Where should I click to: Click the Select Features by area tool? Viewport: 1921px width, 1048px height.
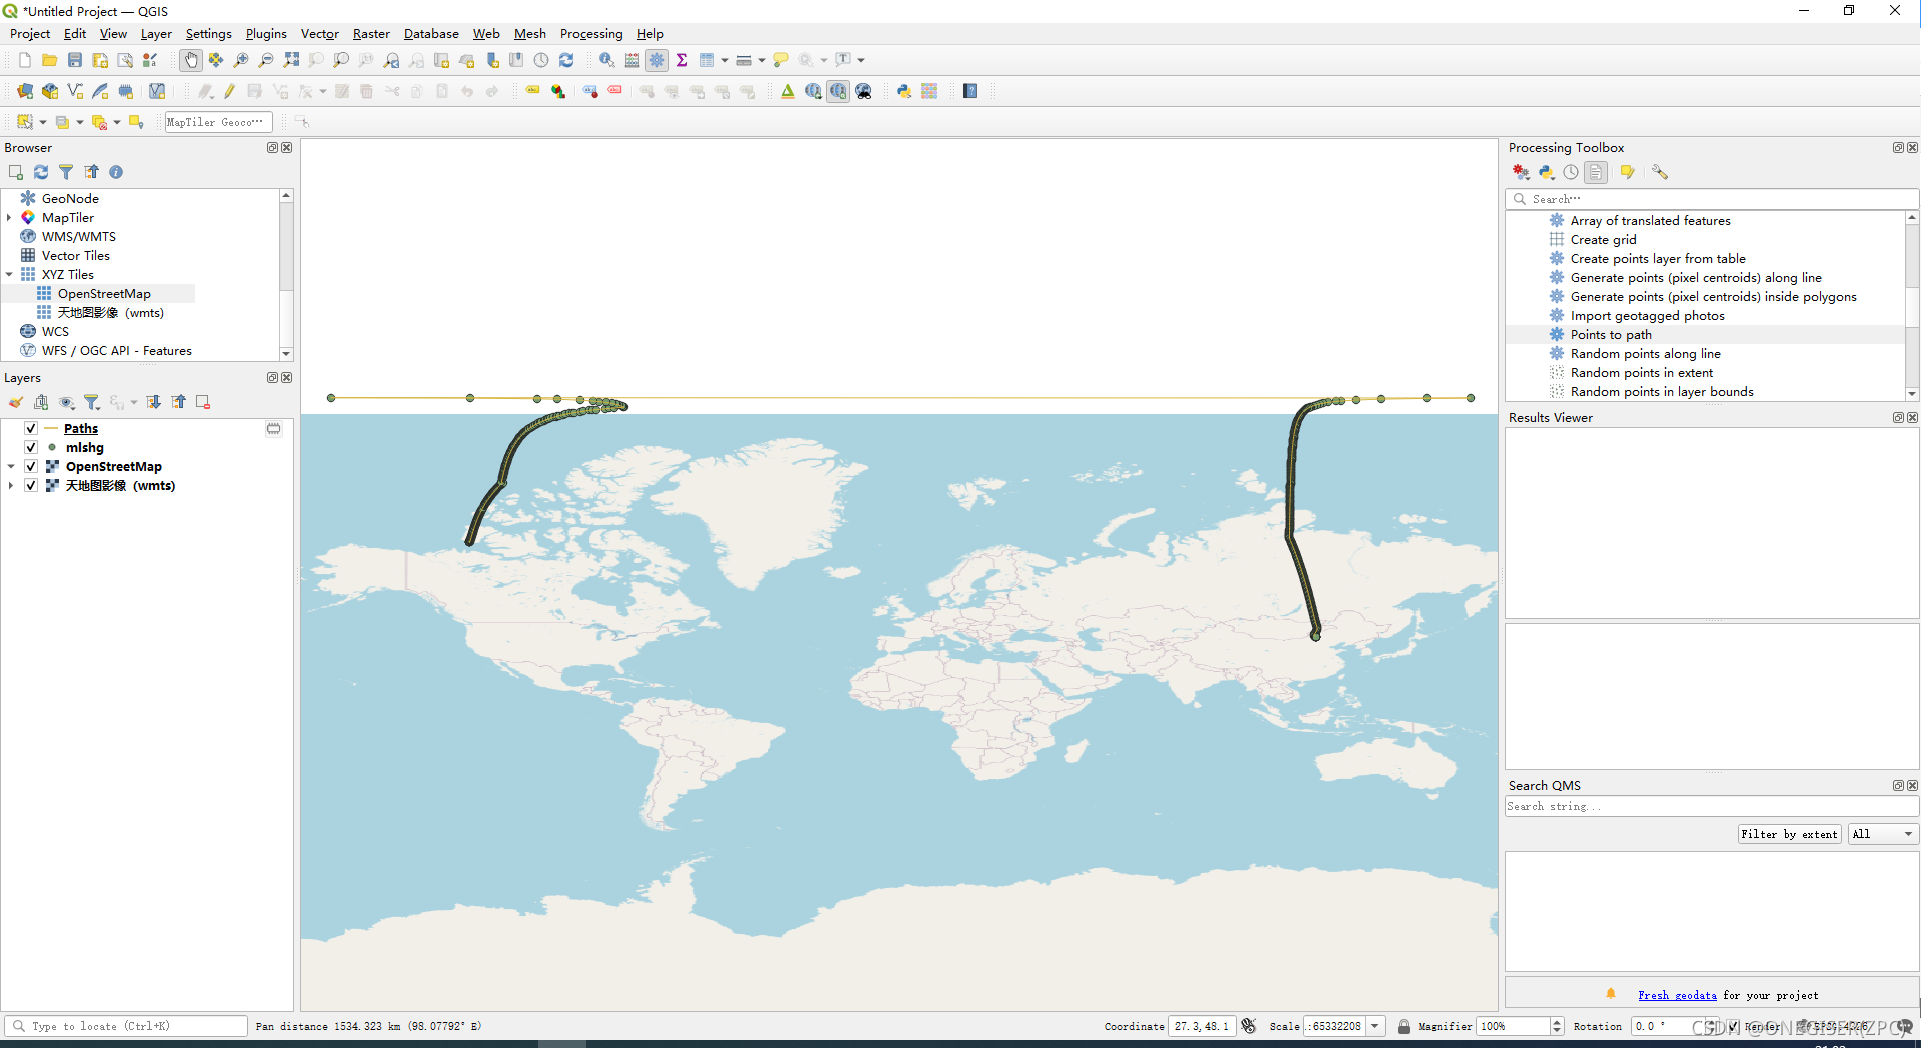pyautogui.click(x=24, y=122)
